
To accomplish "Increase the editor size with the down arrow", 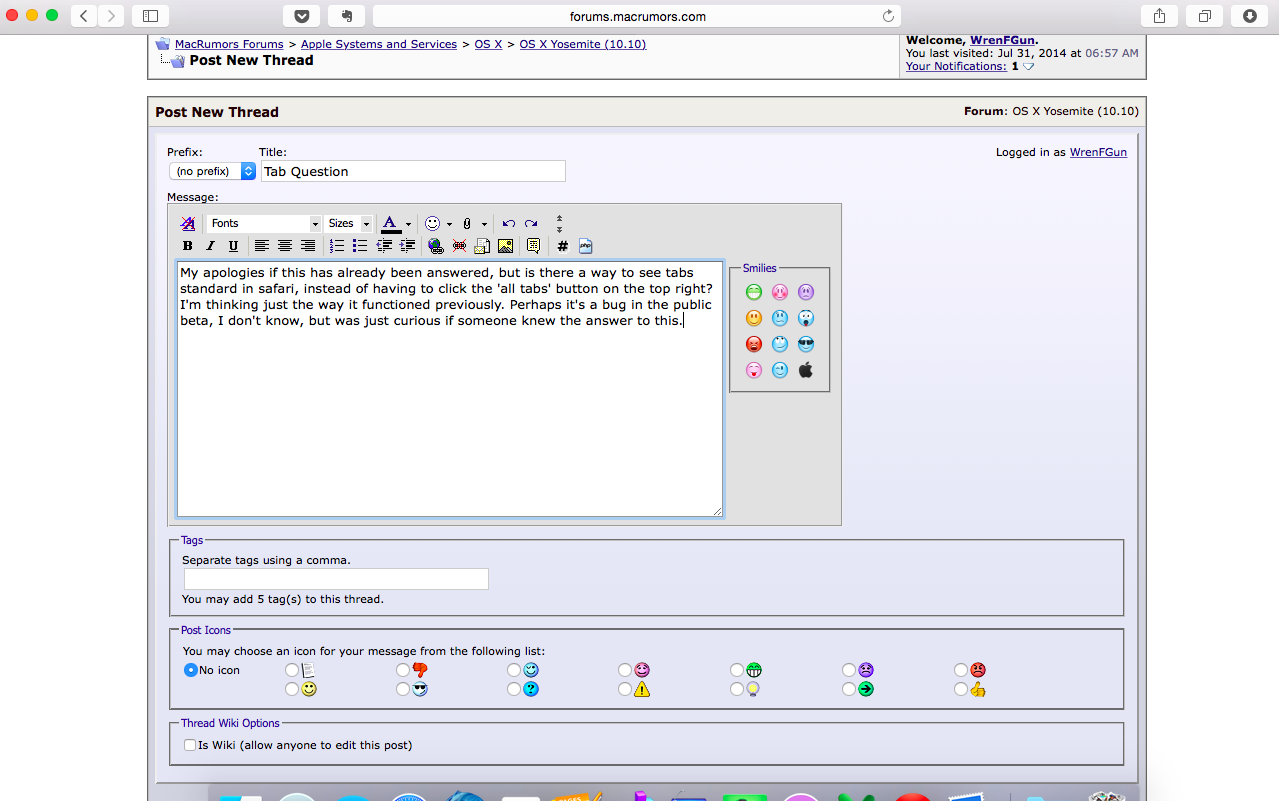I will 559,229.
